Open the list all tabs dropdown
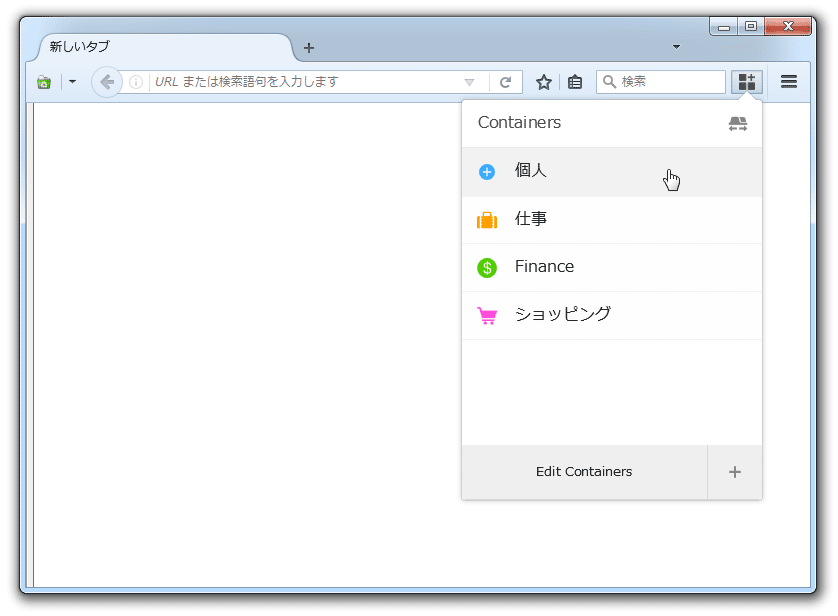 (676, 47)
